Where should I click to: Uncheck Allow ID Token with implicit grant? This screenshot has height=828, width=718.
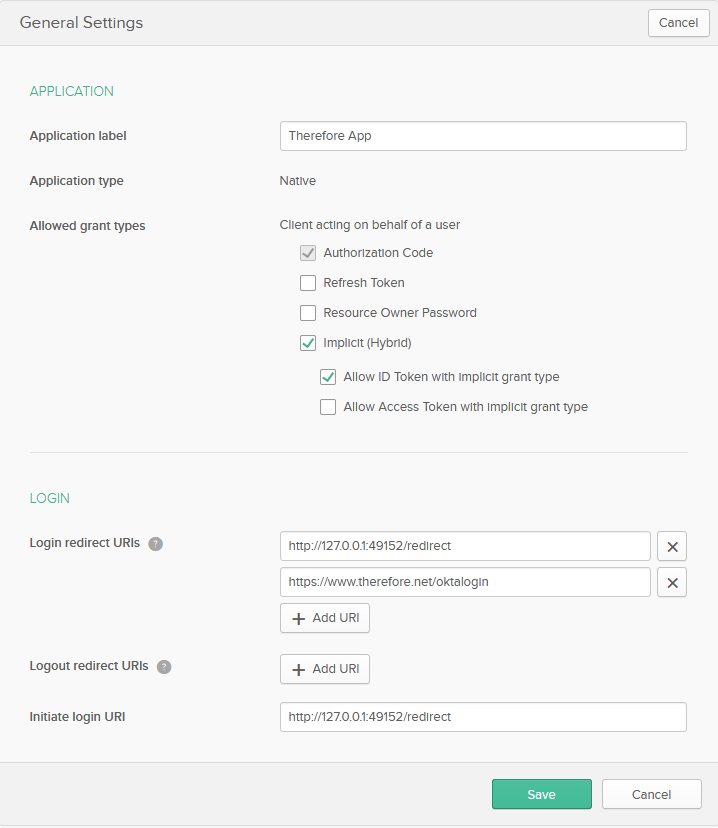point(328,377)
